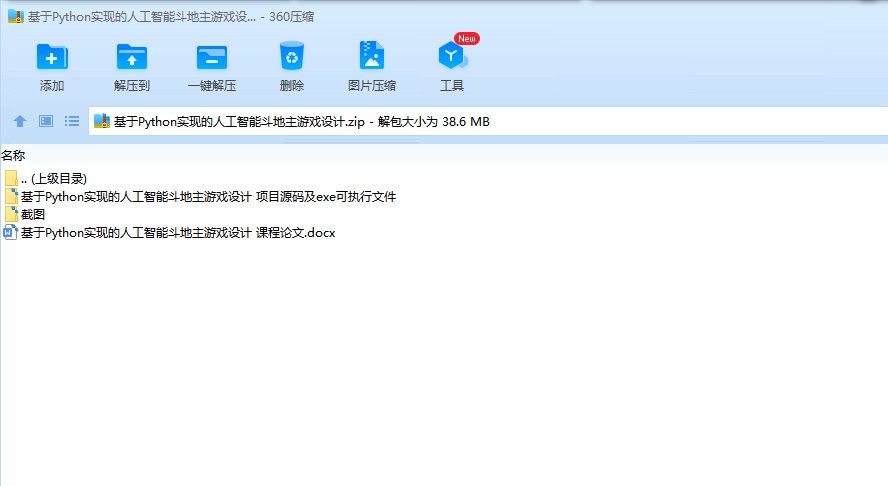The width and height of the screenshot is (888, 486).
Task: Click the Word document icon of 课程论文.docx
Action: (10, 232)
